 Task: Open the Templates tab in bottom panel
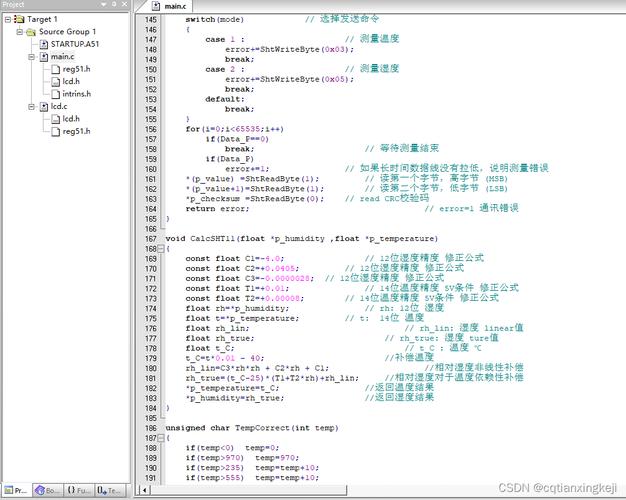pyautogui.click(x=111, y=490)
